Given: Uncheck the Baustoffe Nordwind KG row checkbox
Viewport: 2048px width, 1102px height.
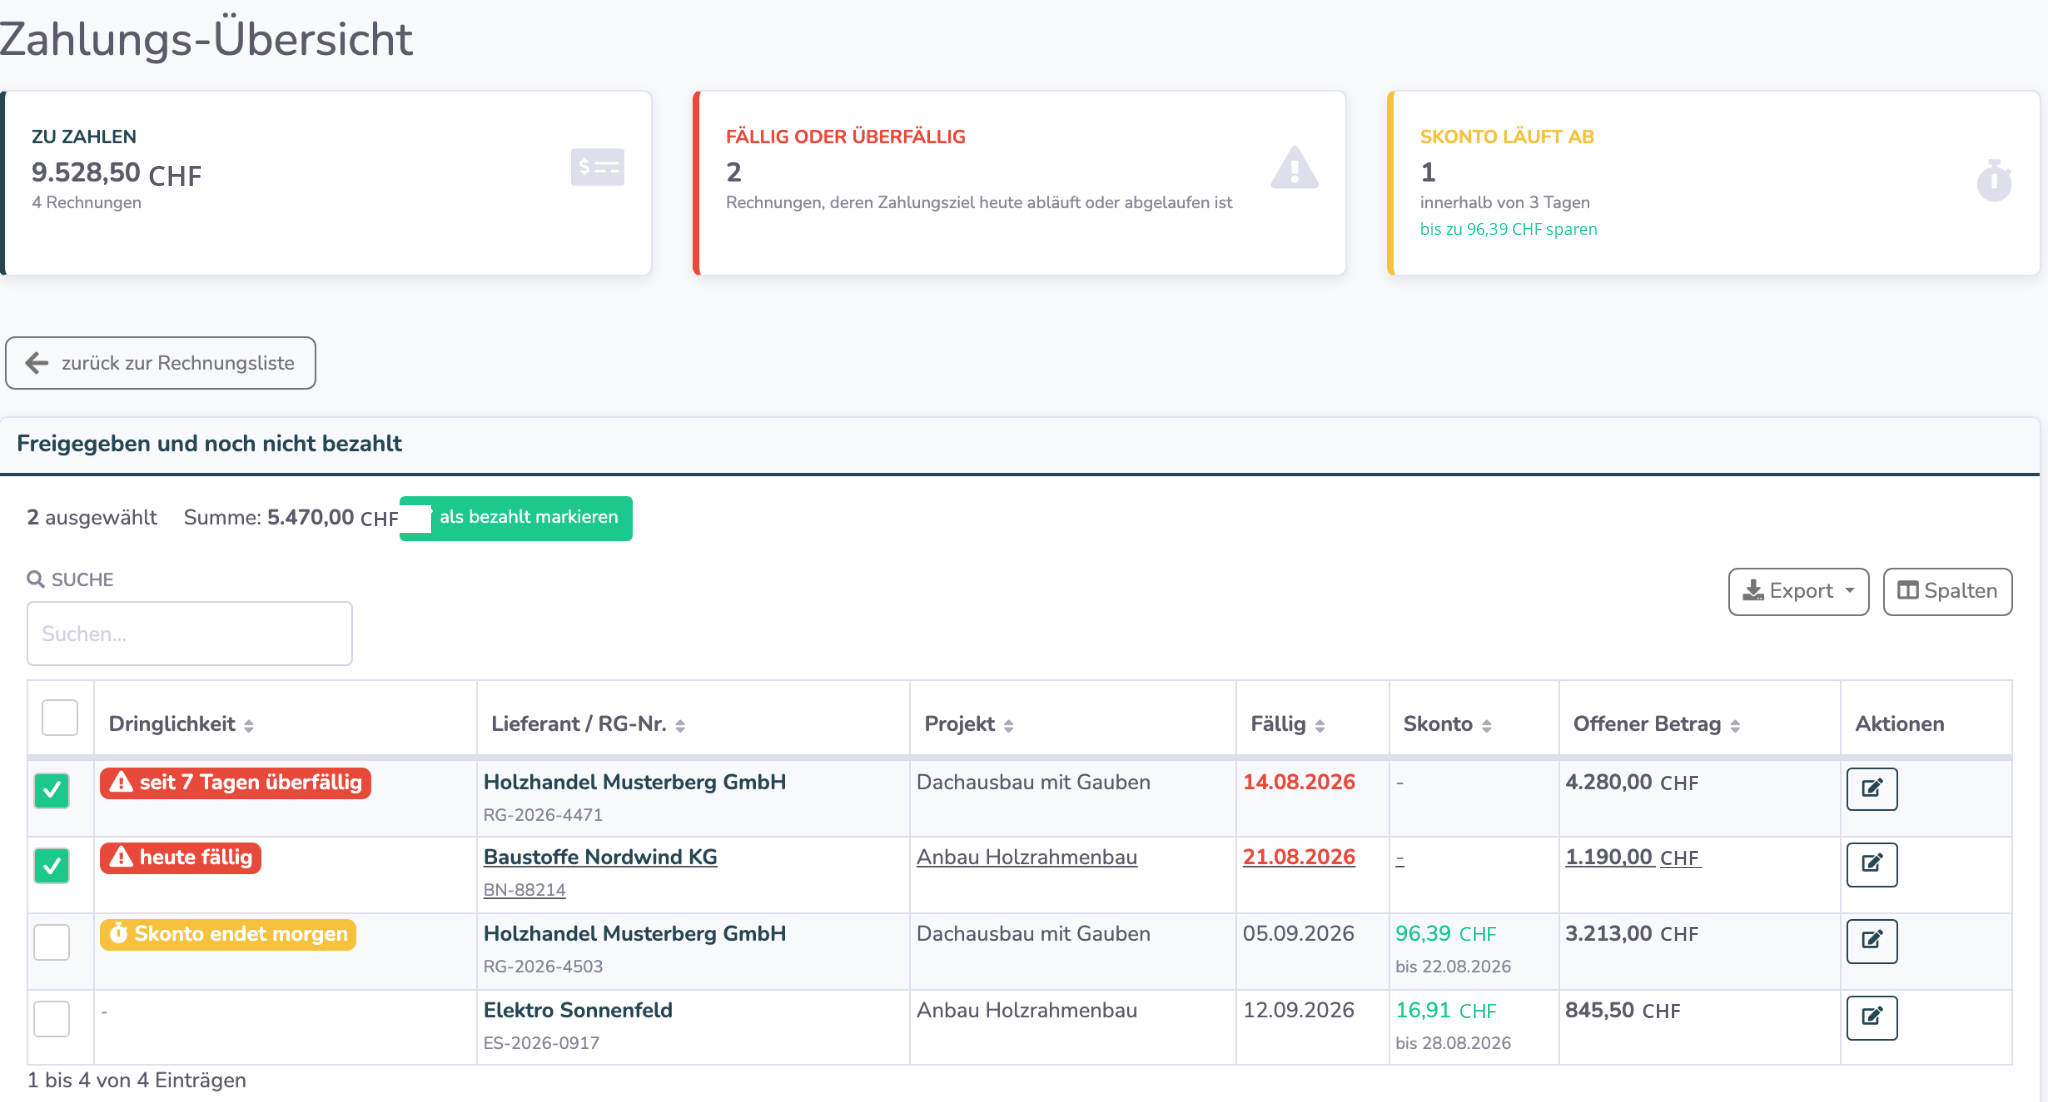Looking at the screenshot, I should tap(52, 865).
